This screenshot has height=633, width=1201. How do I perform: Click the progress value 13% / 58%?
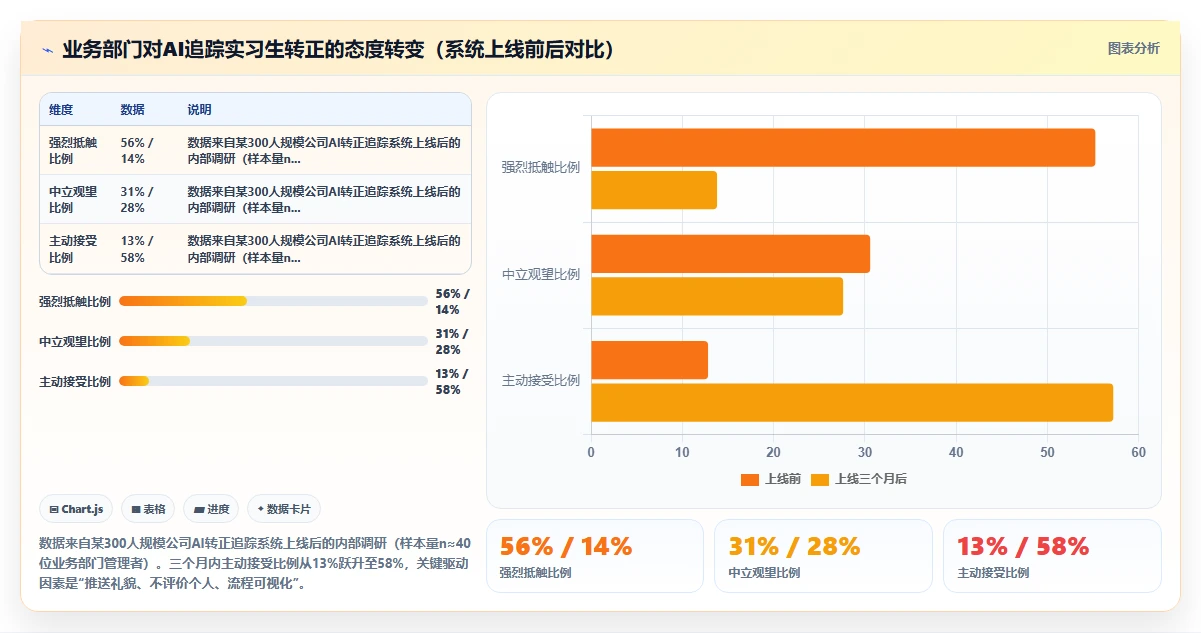tap(452, 381)
